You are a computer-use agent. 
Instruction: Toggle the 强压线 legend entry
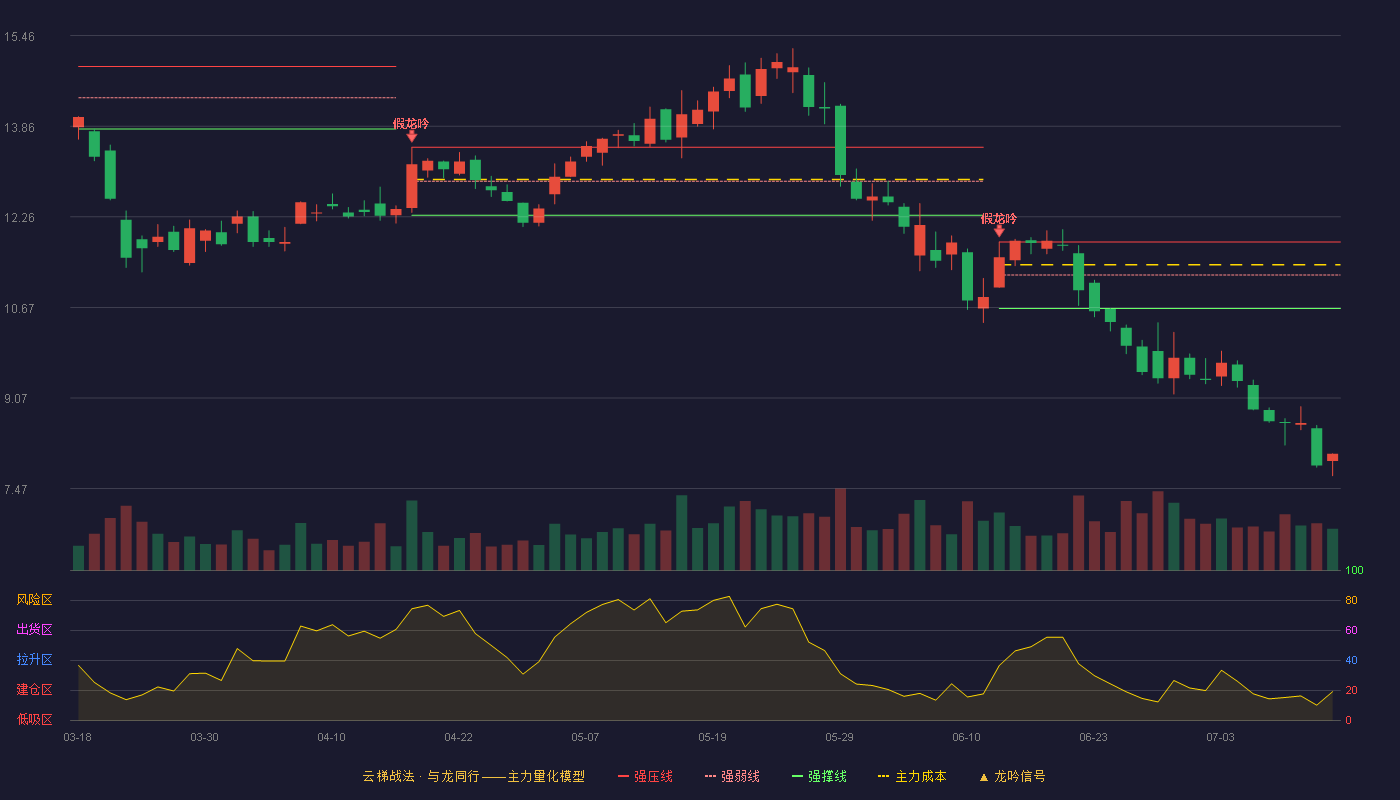(645, 776)
